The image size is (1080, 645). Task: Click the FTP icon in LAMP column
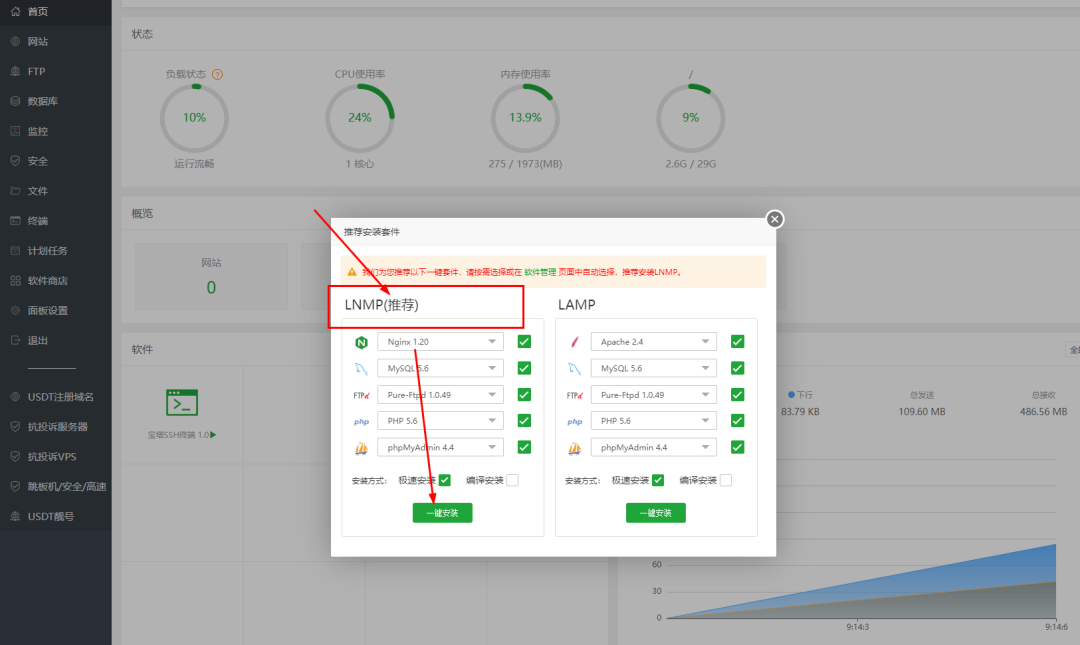pyautogui.click(x=574, y=396)
